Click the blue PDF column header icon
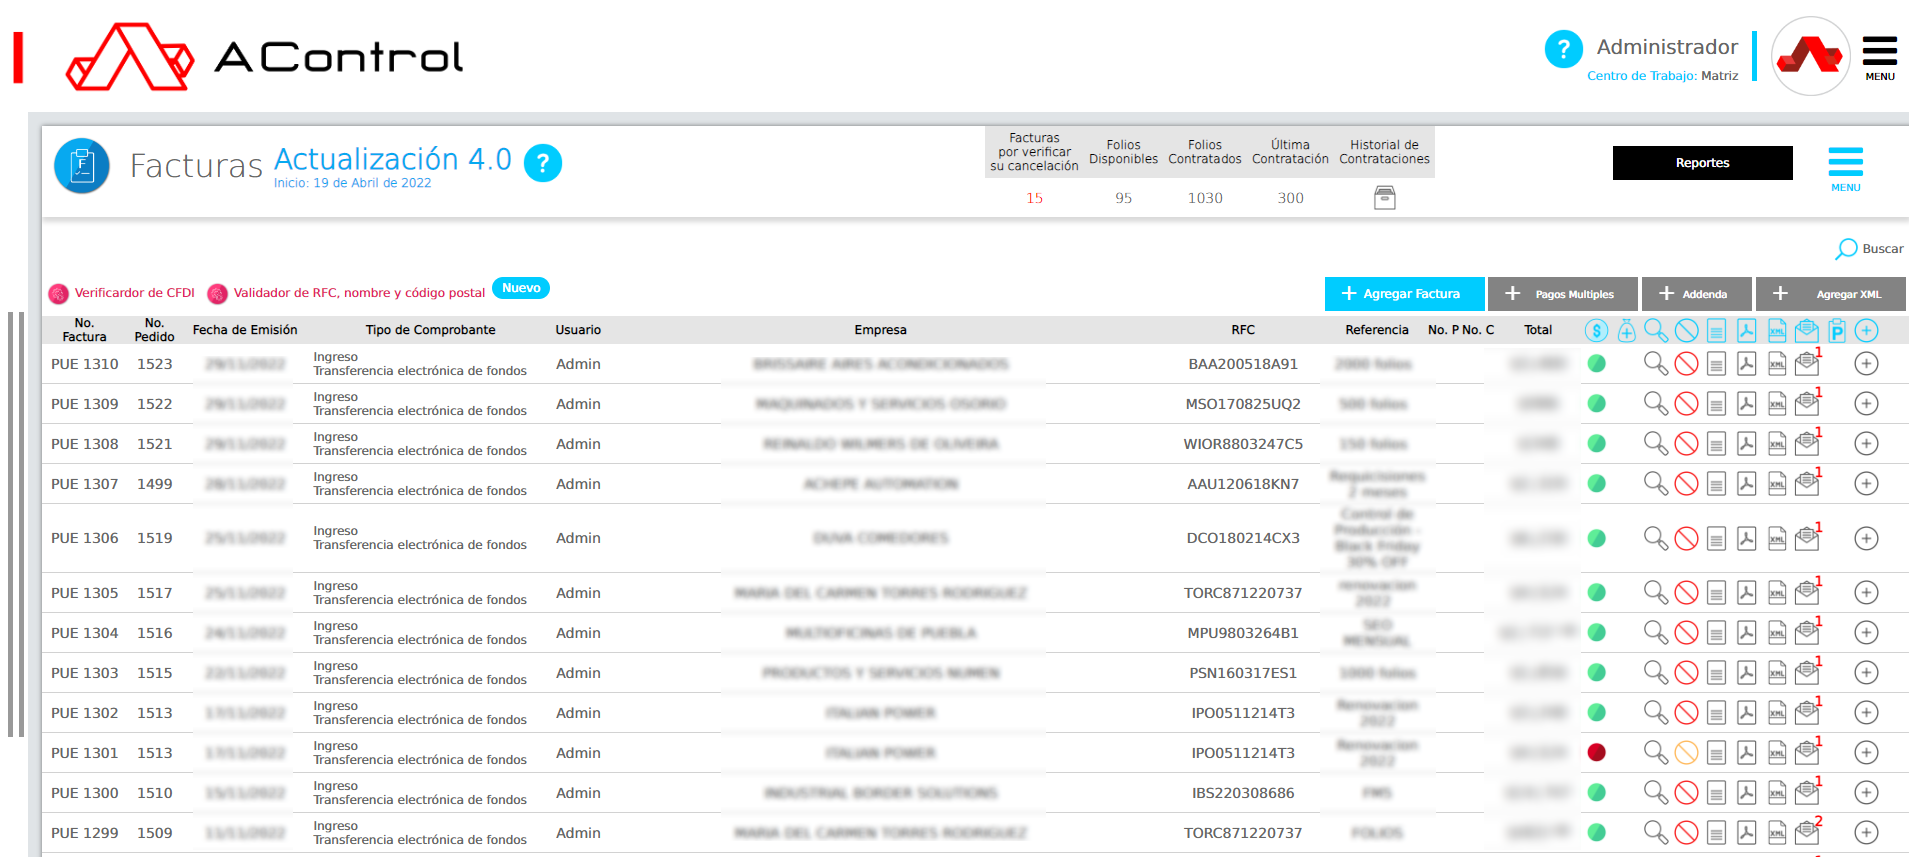 (1747, 331)
